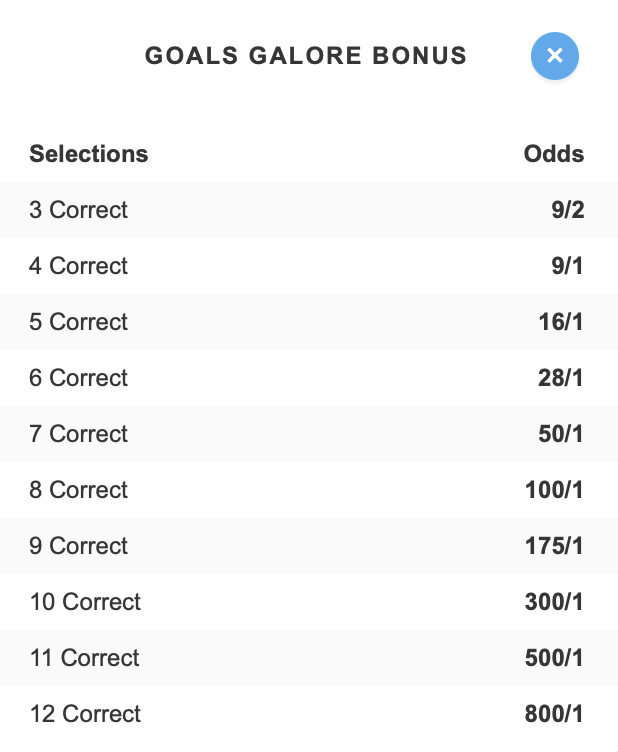The image size is (618, 752).
Task: Select the 11 Correct row
Action: coord(309,658)
